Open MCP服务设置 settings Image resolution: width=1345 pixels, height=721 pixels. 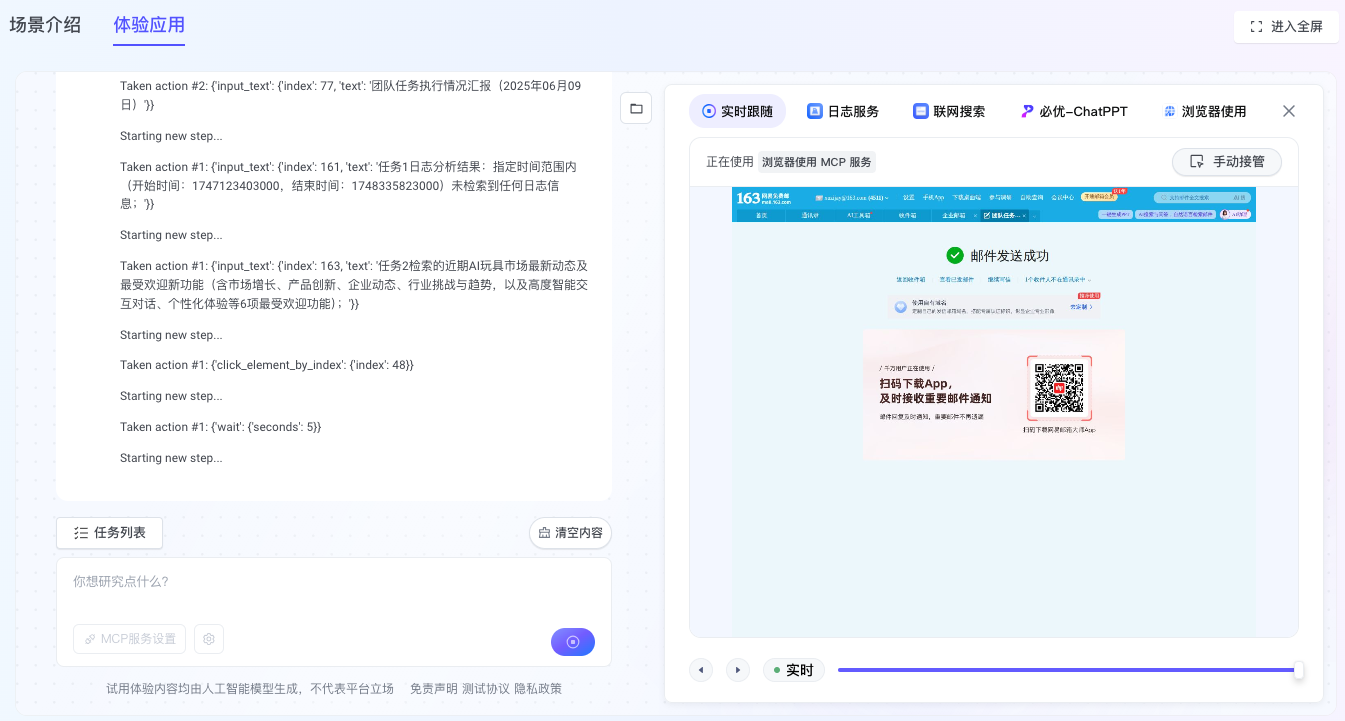[130, 639]
